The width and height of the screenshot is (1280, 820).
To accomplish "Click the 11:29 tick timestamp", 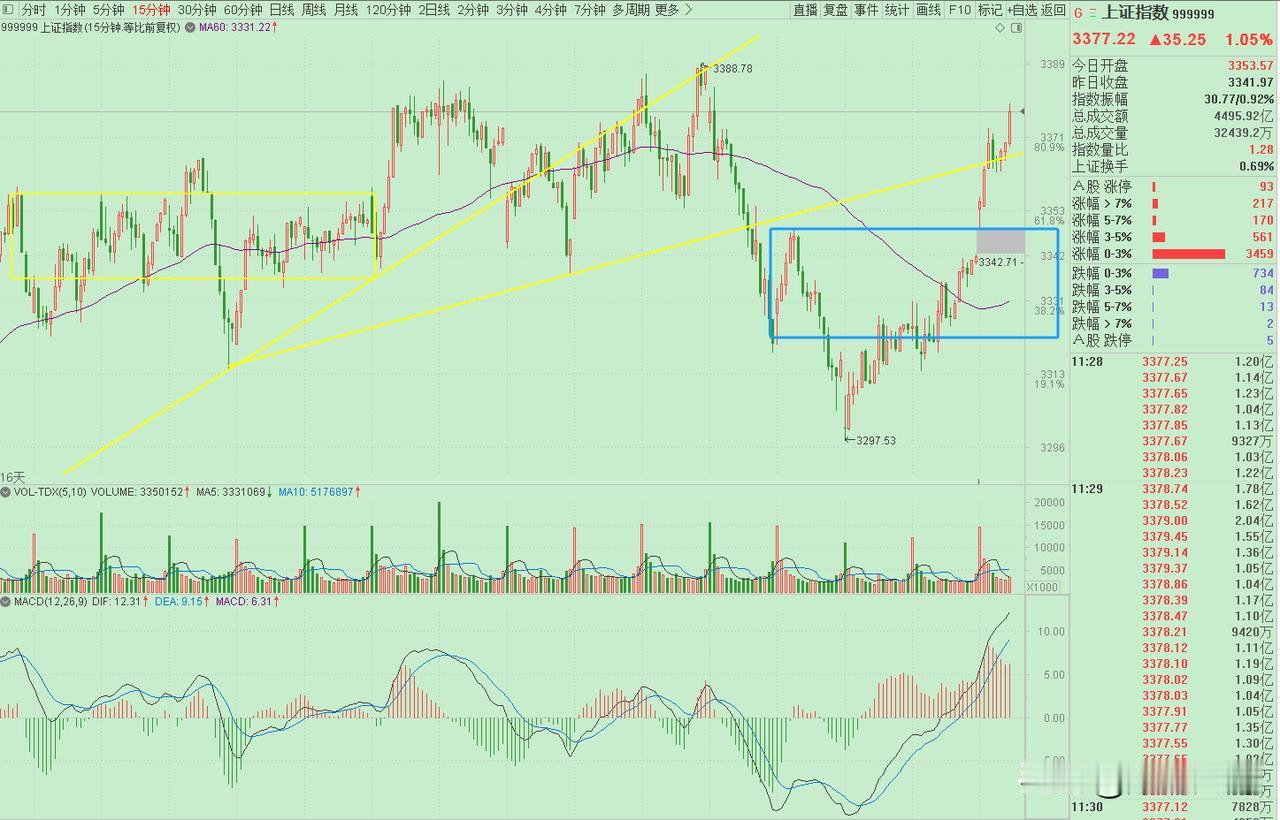I will tap(1087, 488).
